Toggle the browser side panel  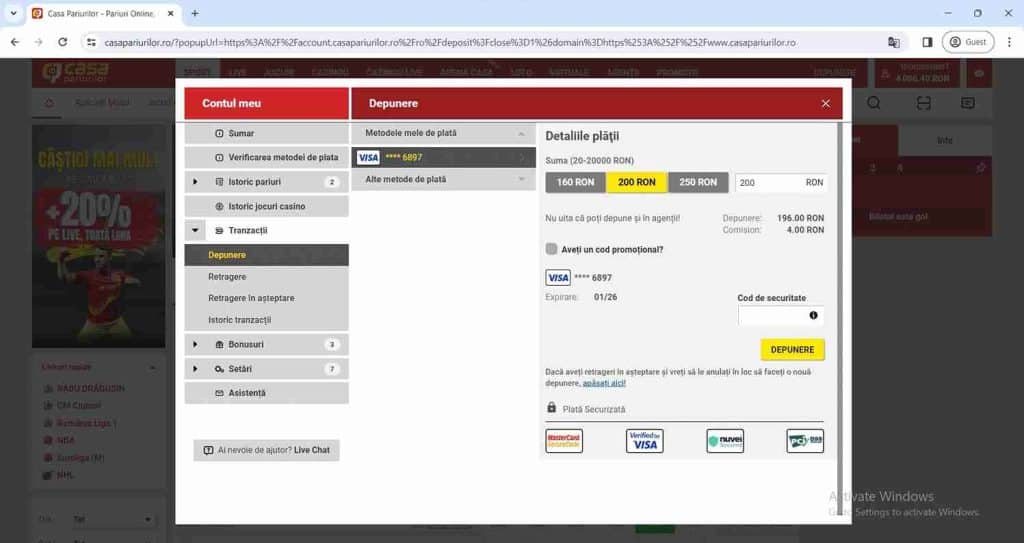pos(927,42)
